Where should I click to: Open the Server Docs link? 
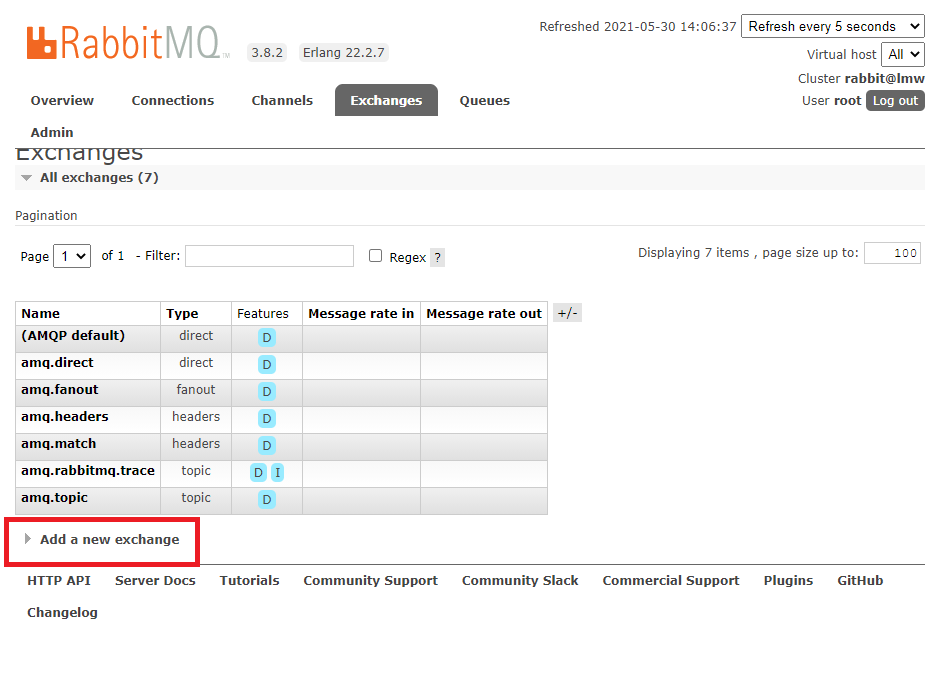tap(156, 580)
